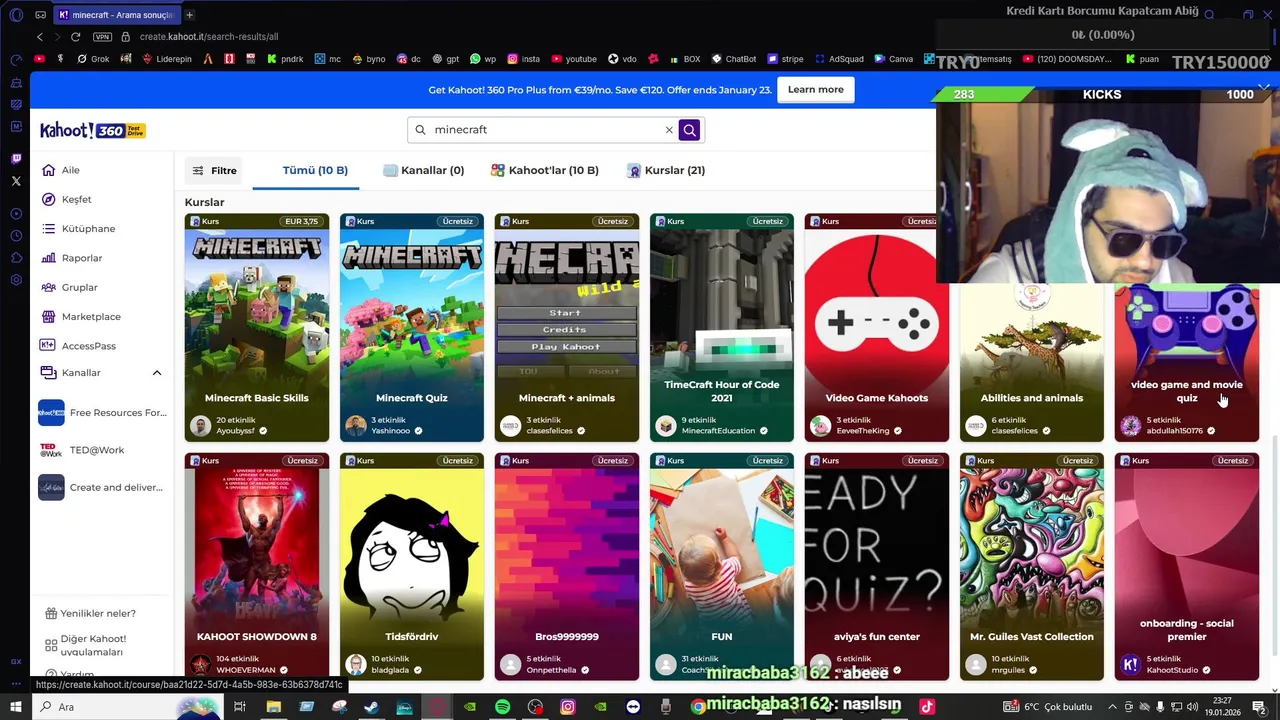
Task: Switch to the Kahoot'lar (10 B) tab
Action: pyautogui.click(x=545, y=171)
